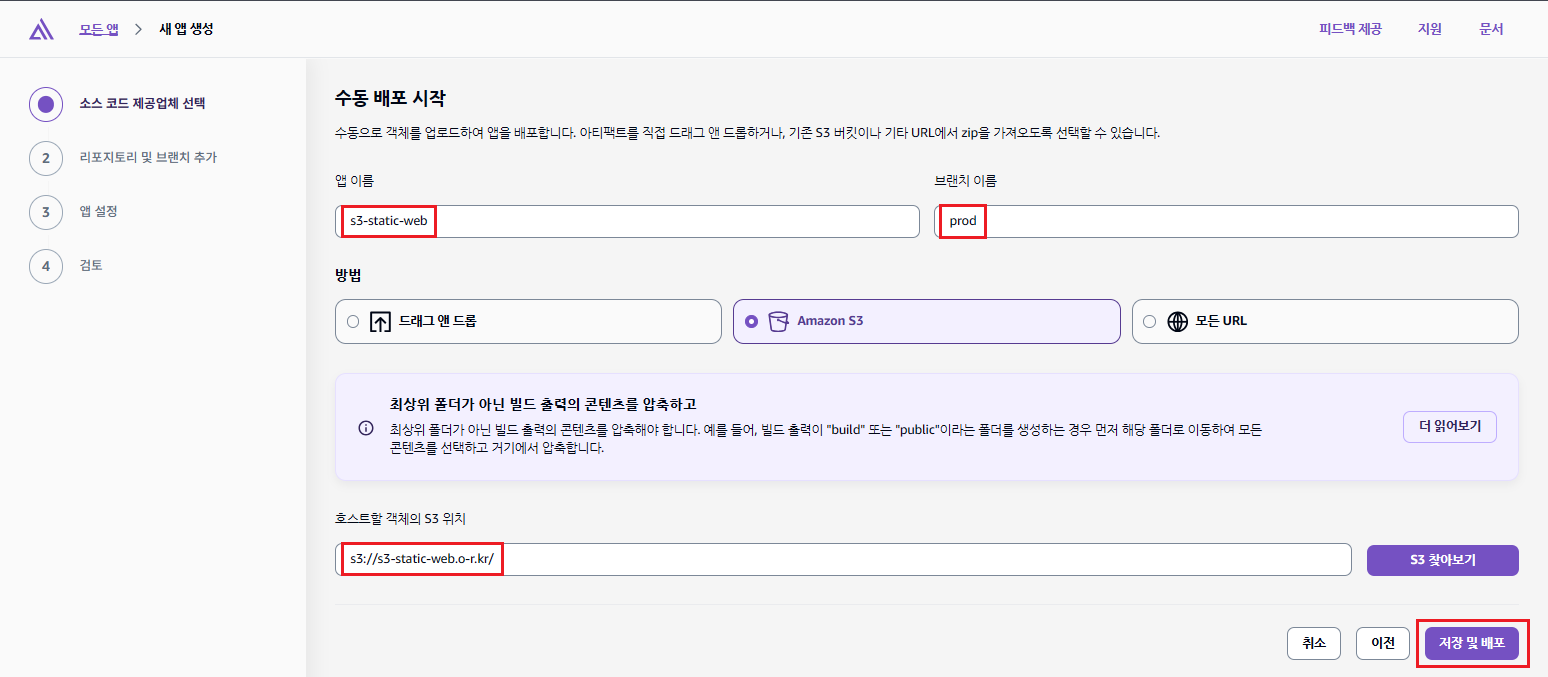Click the globe icon for 모든 URL
1548x677 pixels.
point(1178,322)
